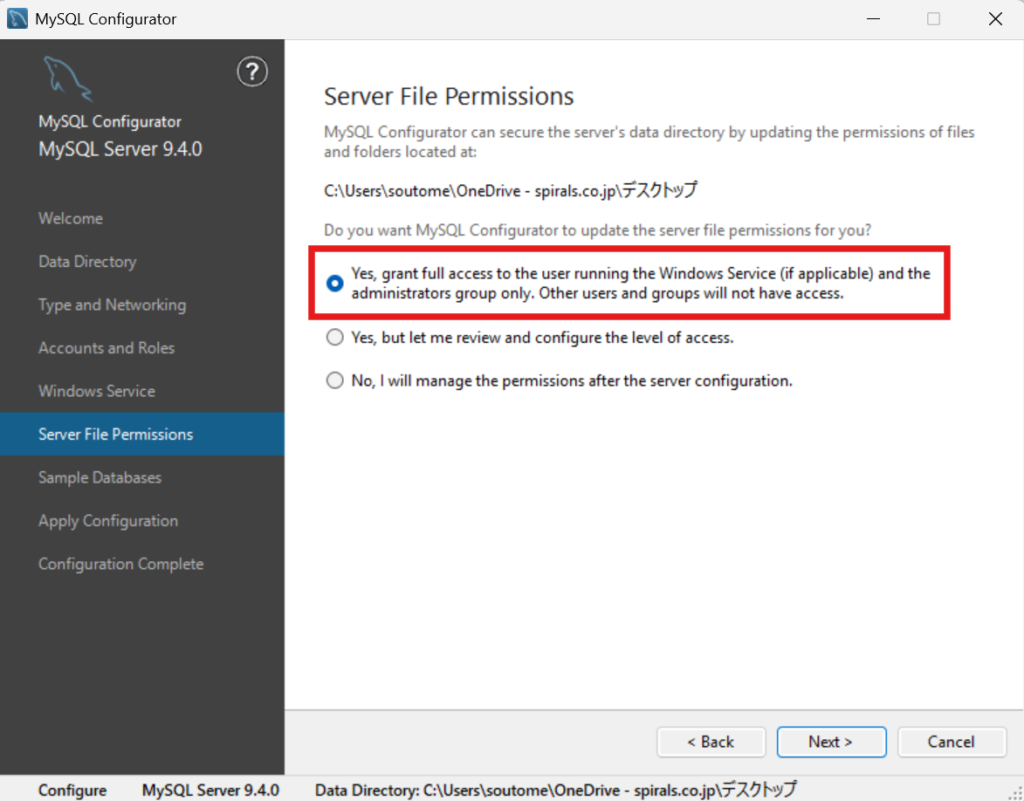The width and height of the screenshot is (1024, 801).
Task: Click the Back button
Action: point(710,742)
